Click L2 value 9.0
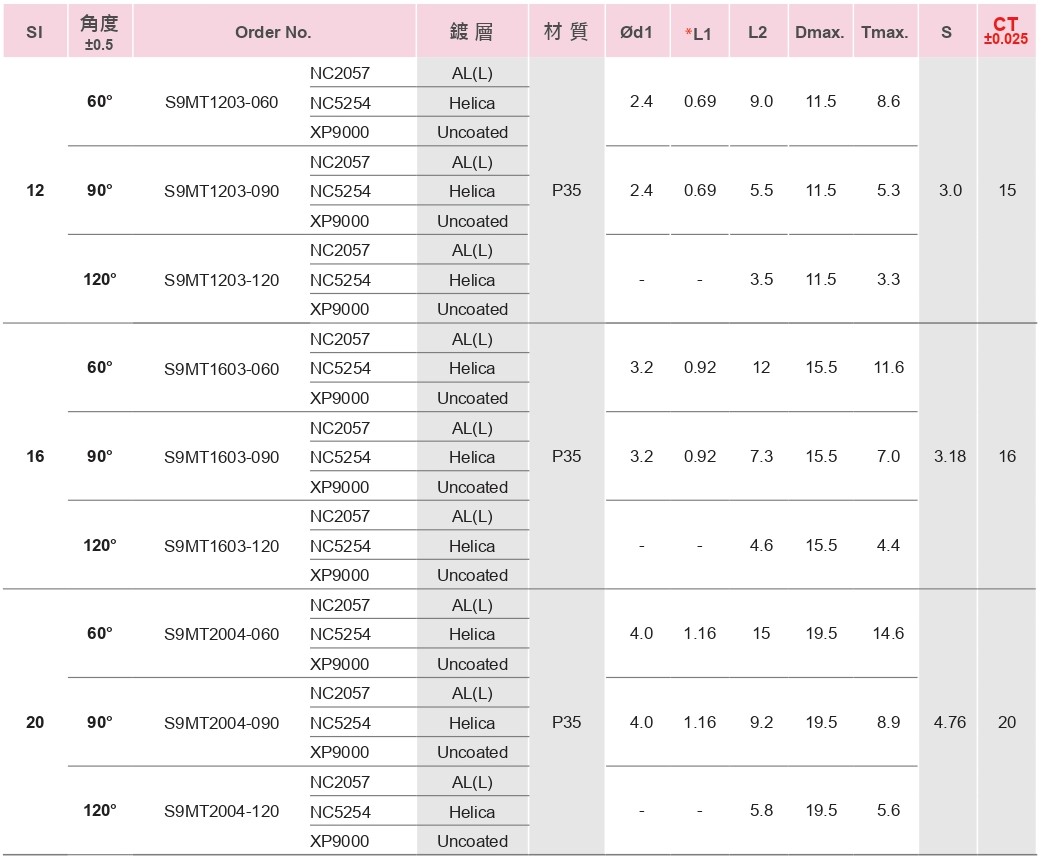 click(x=761, y=101)
